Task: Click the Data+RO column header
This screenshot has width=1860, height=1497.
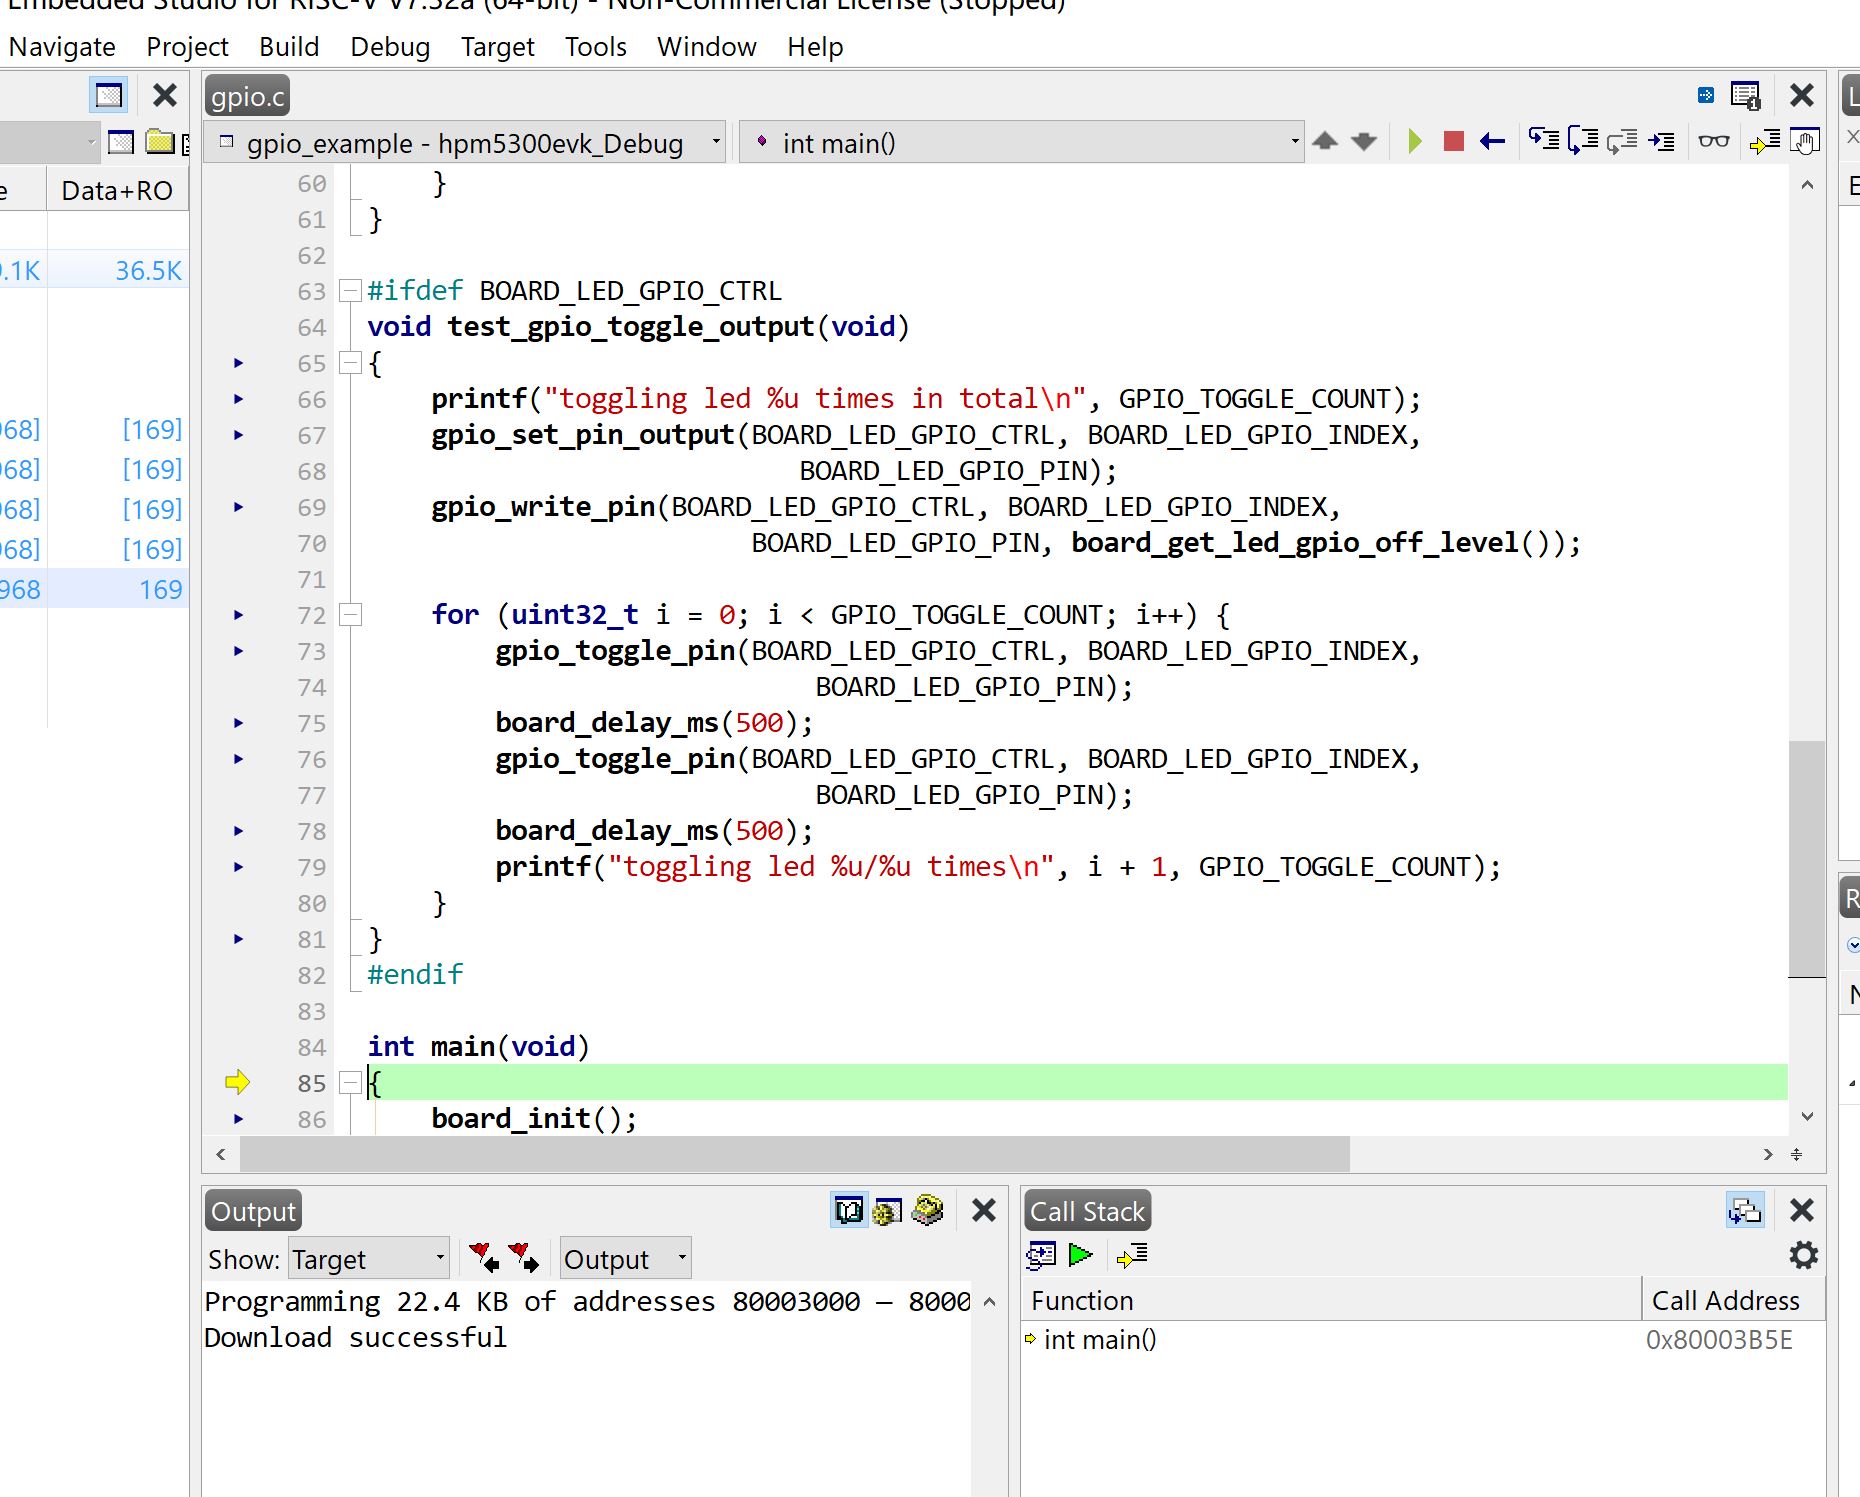Action: [x=117, y=190]
